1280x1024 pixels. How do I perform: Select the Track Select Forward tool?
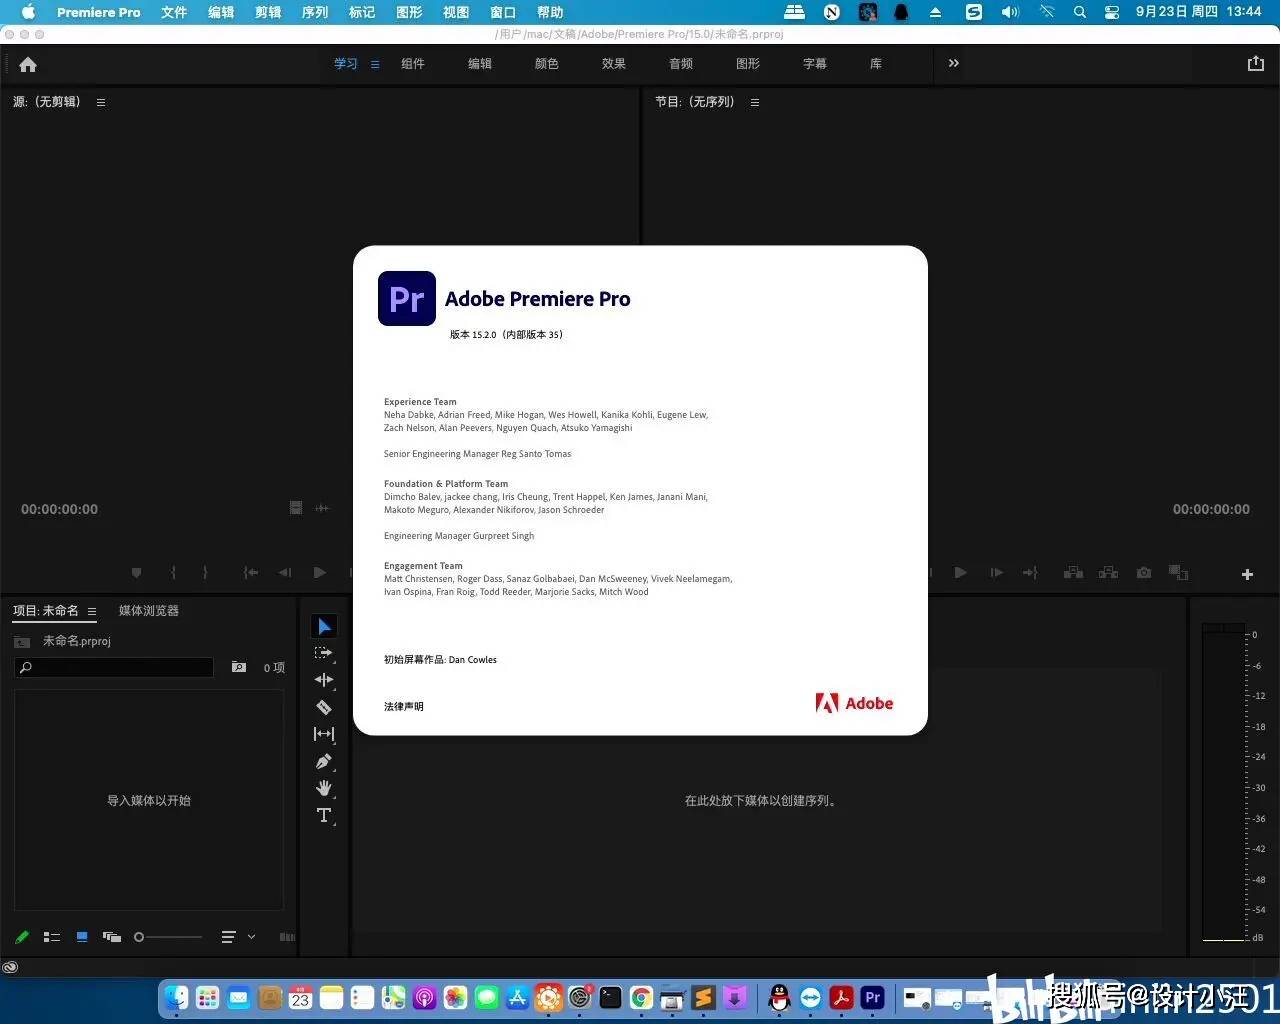323,653
